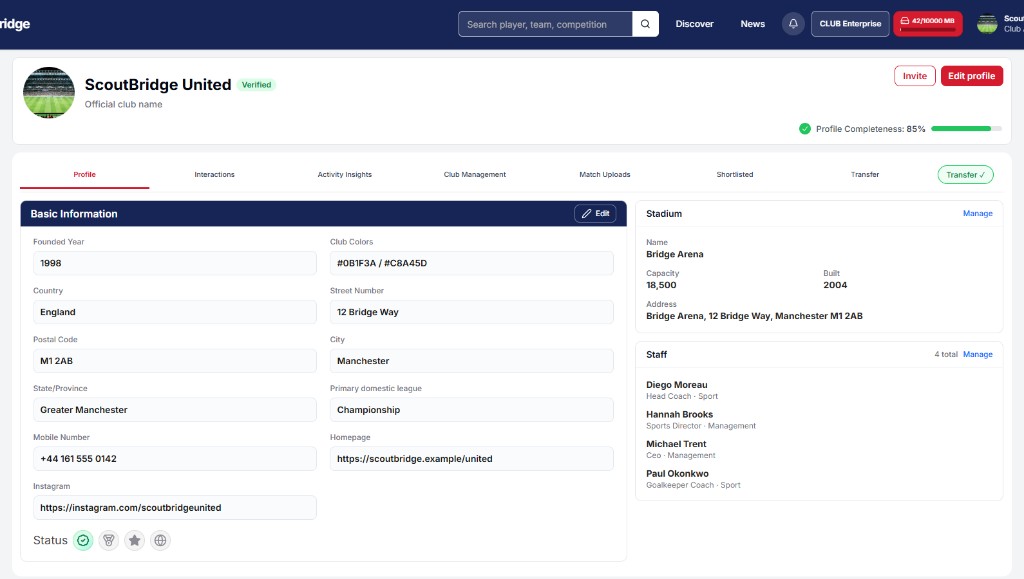This screenshot has width=1024, height=579.
Task: Select staff member Paul Okonkwo
Action: [677, 474]
